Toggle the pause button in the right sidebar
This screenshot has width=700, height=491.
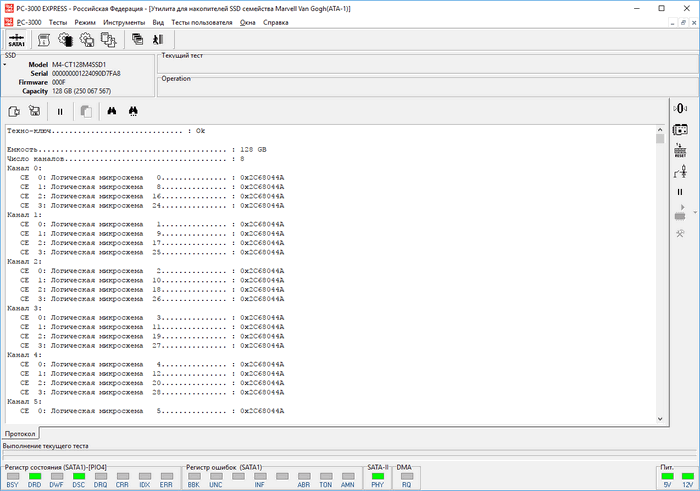680,192
